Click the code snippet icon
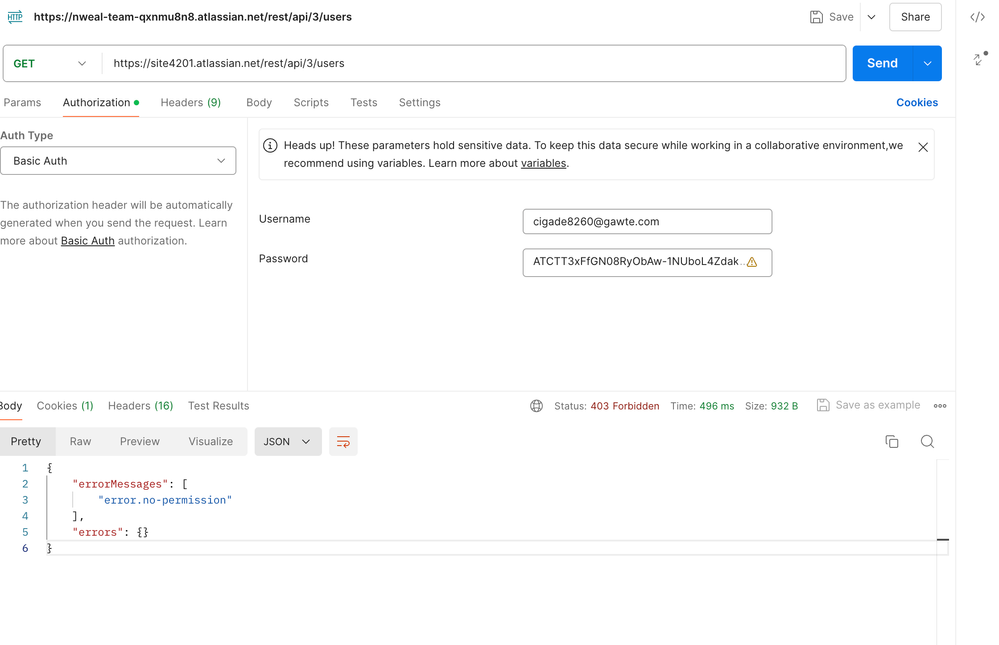This screenshot has height=645, width=999. 977,17
